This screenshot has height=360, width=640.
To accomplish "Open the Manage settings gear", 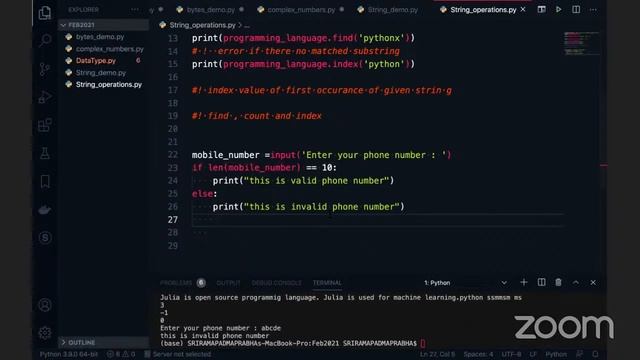I will click(45, 333).
